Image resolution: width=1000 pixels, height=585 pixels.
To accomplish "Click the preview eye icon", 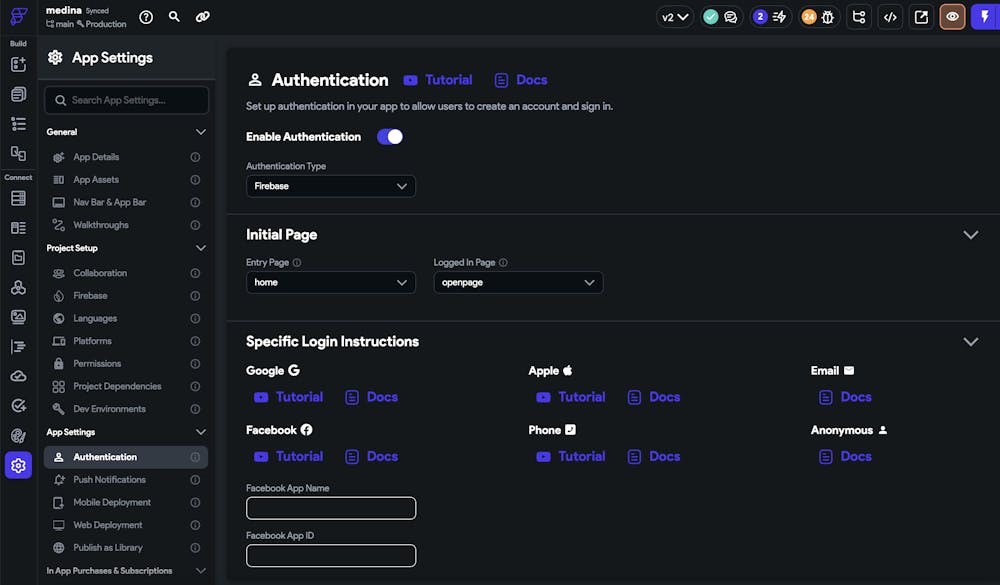I will tap(952, 17).
